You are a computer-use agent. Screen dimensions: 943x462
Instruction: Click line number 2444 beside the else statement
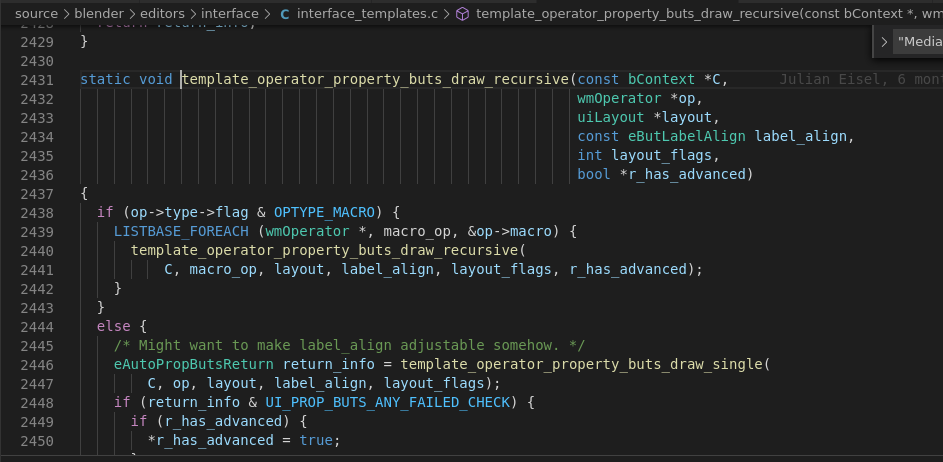(37, 327)
